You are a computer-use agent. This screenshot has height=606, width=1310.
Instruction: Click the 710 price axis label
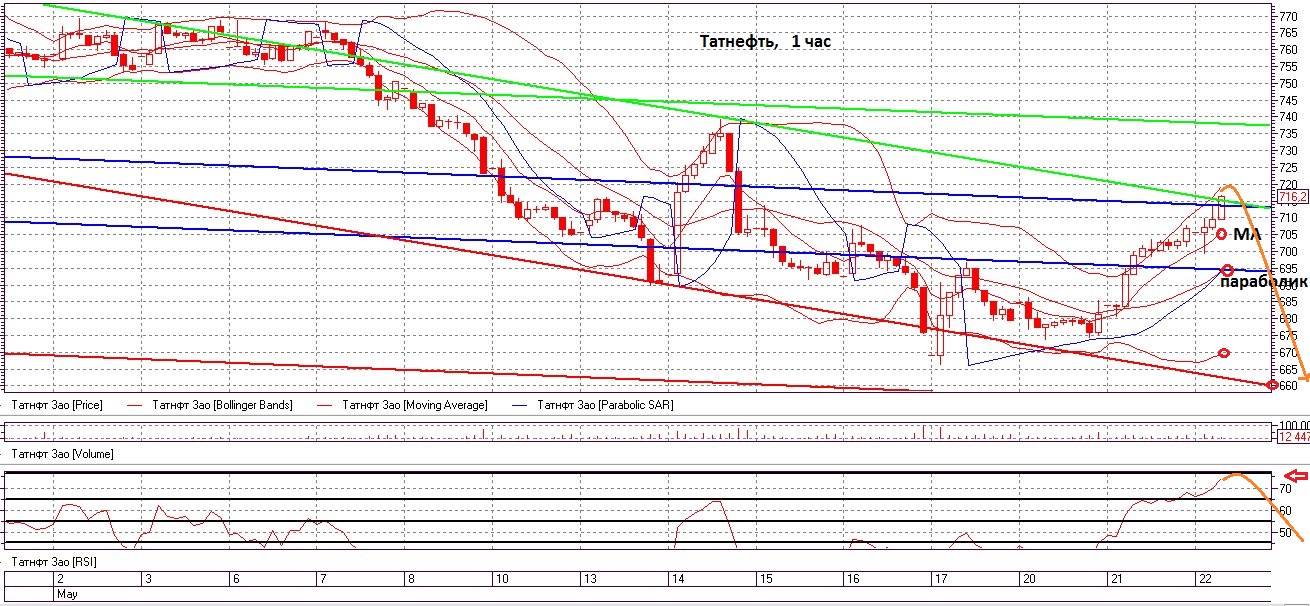[x=1289, y=218]
